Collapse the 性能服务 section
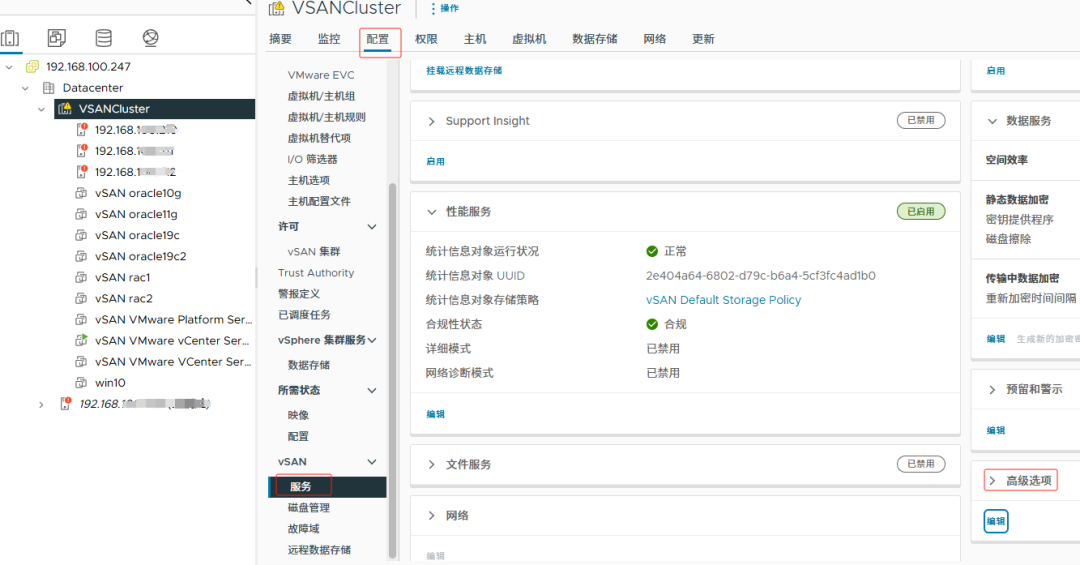 coord(432,212)
